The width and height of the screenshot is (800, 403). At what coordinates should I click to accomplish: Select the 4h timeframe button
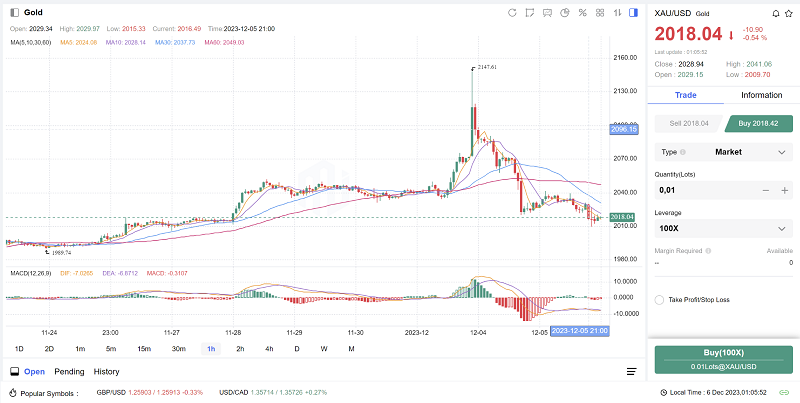269,348
